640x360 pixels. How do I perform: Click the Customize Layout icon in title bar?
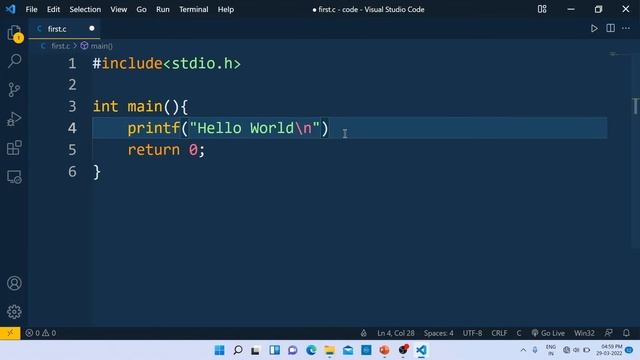coord(542,9)
